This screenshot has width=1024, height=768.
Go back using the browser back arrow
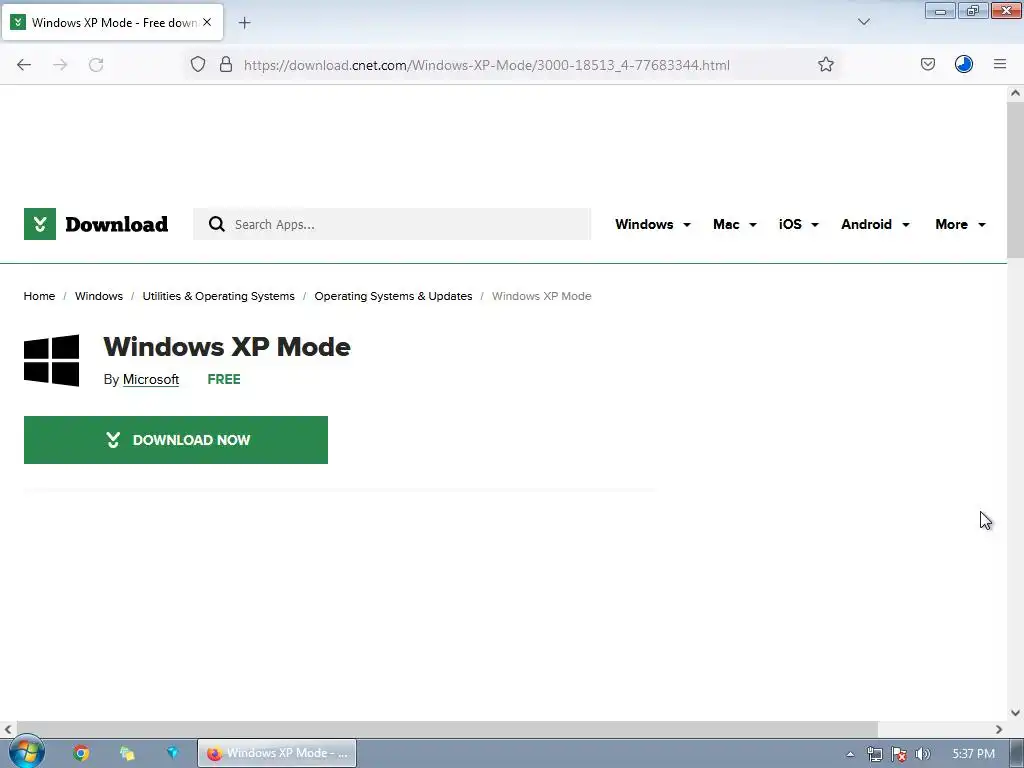pos(24,65)
